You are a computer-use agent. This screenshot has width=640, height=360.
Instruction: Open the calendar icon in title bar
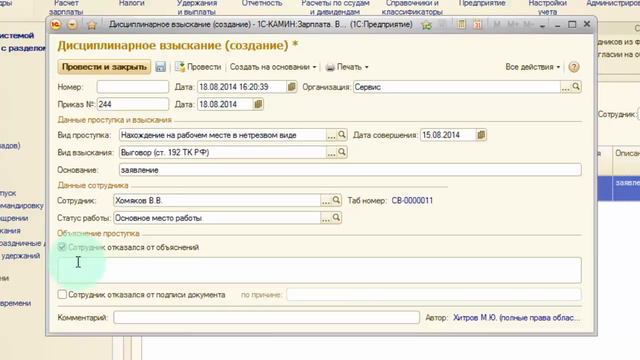pyautogui.click(x=477, y=24)
